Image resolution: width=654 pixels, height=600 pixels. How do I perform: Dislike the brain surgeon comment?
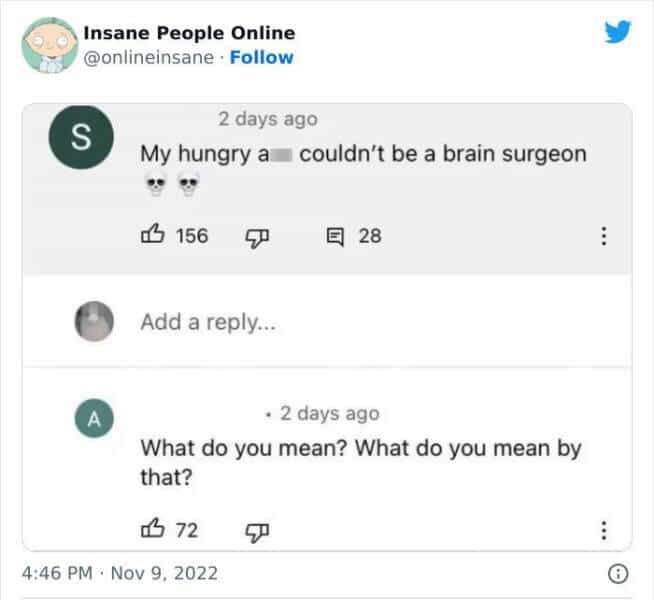tap(254, 236)
